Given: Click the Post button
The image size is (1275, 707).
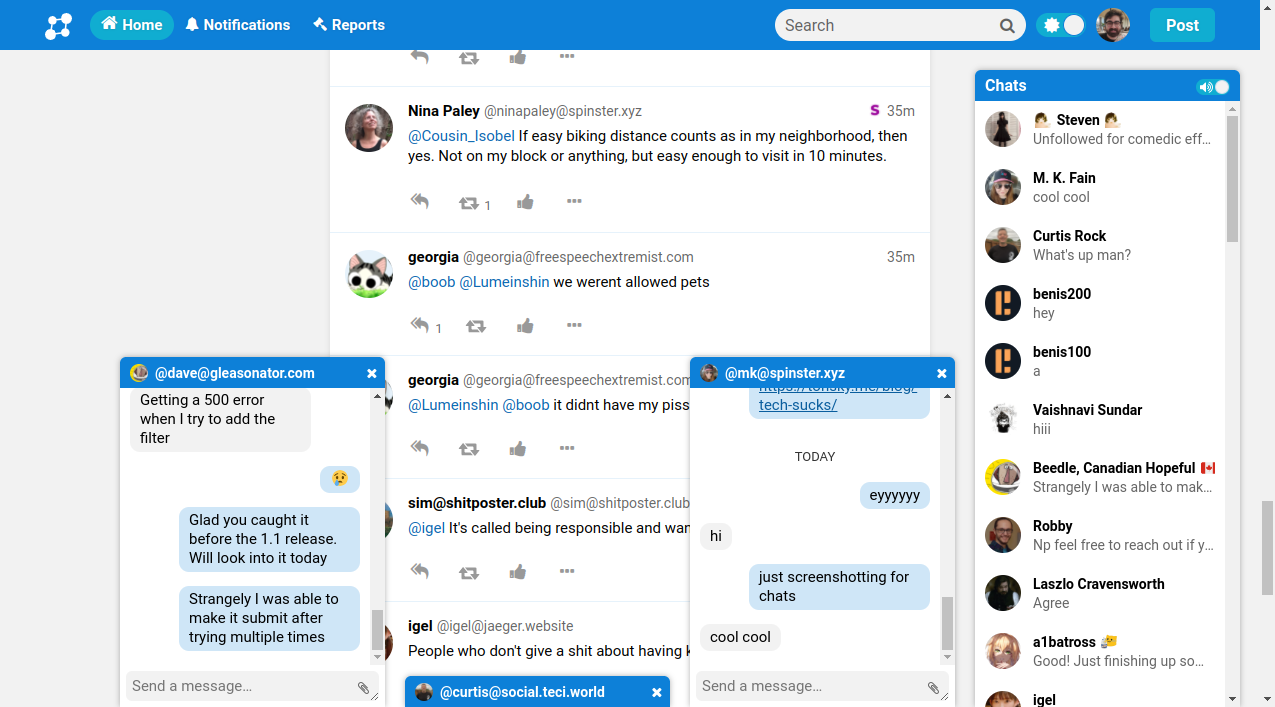Looking at the screenshot, I should coord(1181,25).
